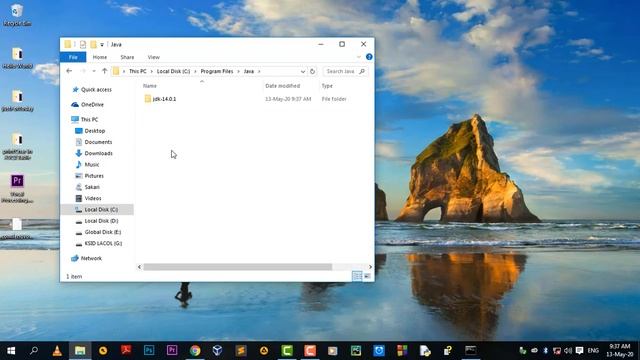Click This PC in the address bar
This screenshot has width=640, height=360.
[x=138, y=71]
